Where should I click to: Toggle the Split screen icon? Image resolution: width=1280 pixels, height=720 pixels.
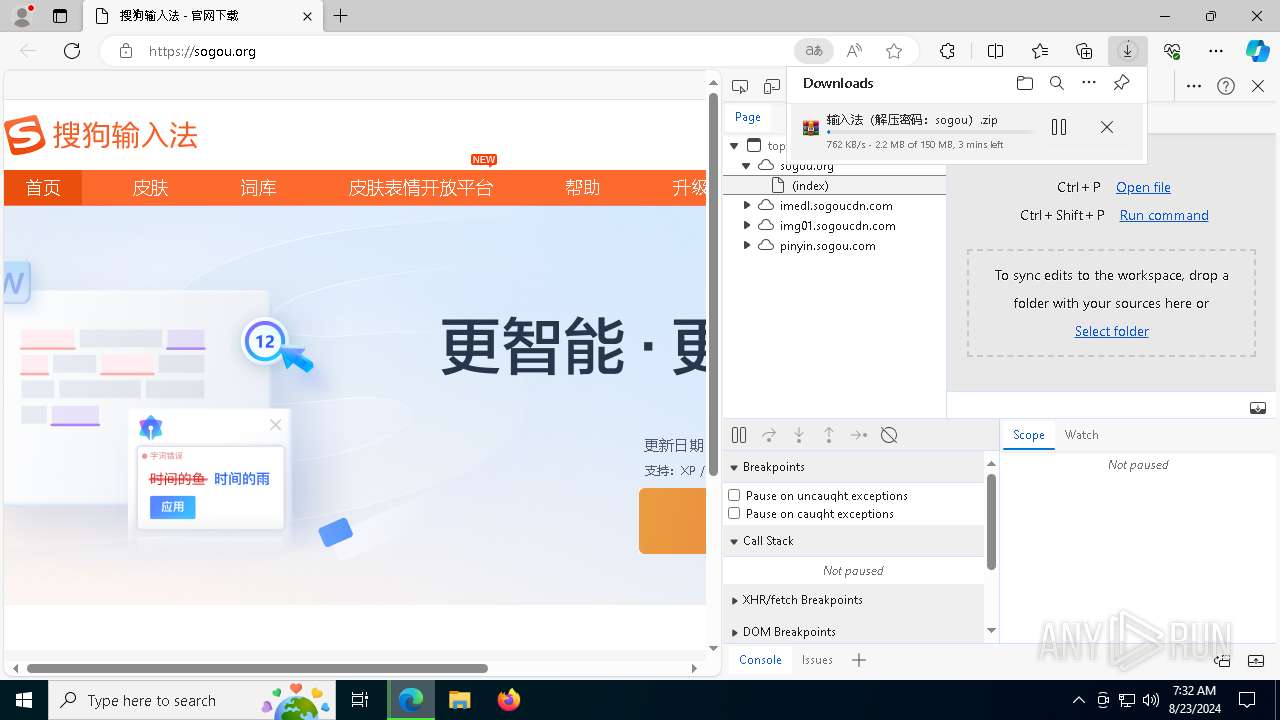996,51
